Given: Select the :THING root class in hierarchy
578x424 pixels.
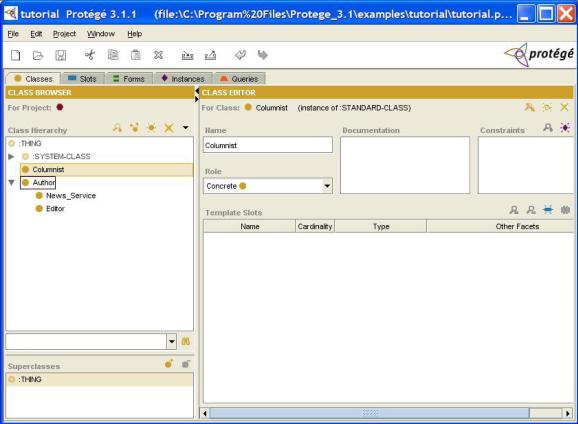Looking at the screenshot, I should pyautogui.click(x=25, y=143).
